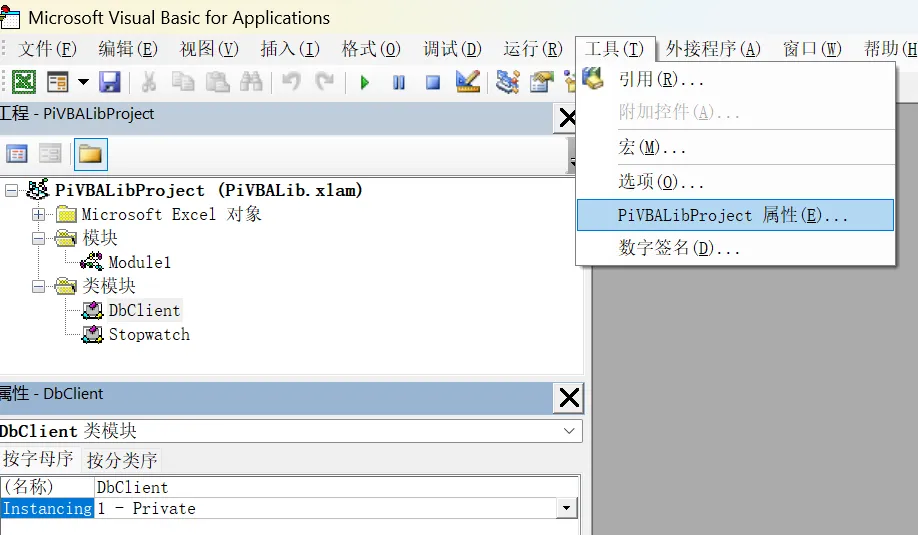Choose 宏(M)... from the Tools menu

(735, 147)
